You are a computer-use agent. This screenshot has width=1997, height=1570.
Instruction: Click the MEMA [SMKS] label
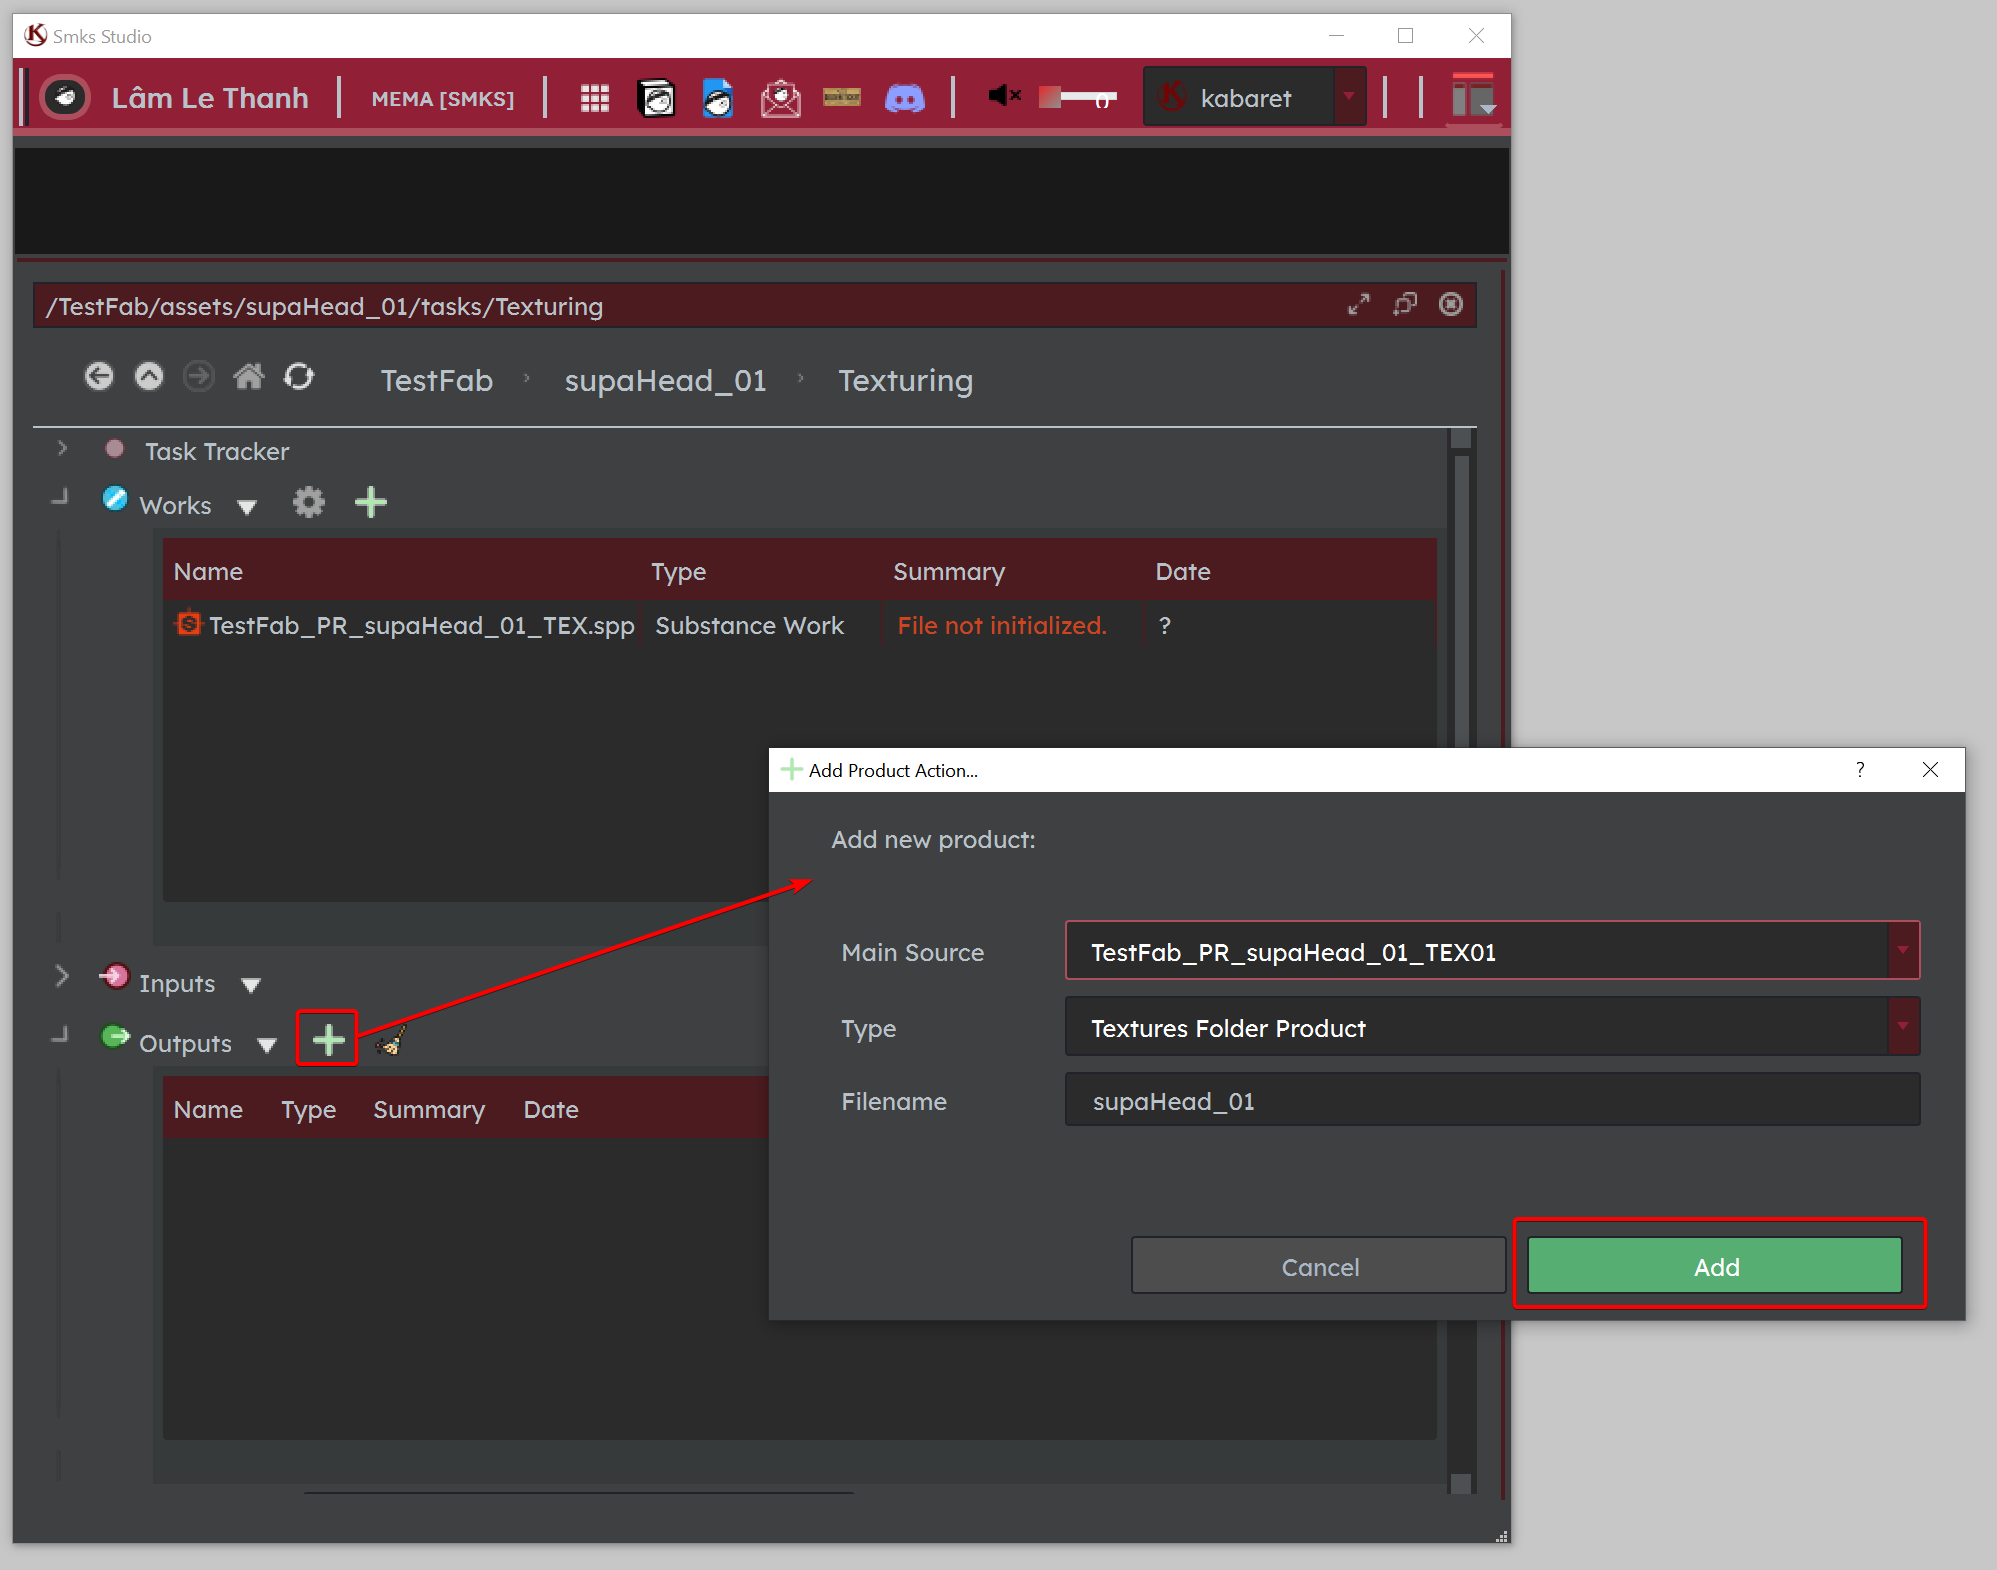click(x=443, y=99)
